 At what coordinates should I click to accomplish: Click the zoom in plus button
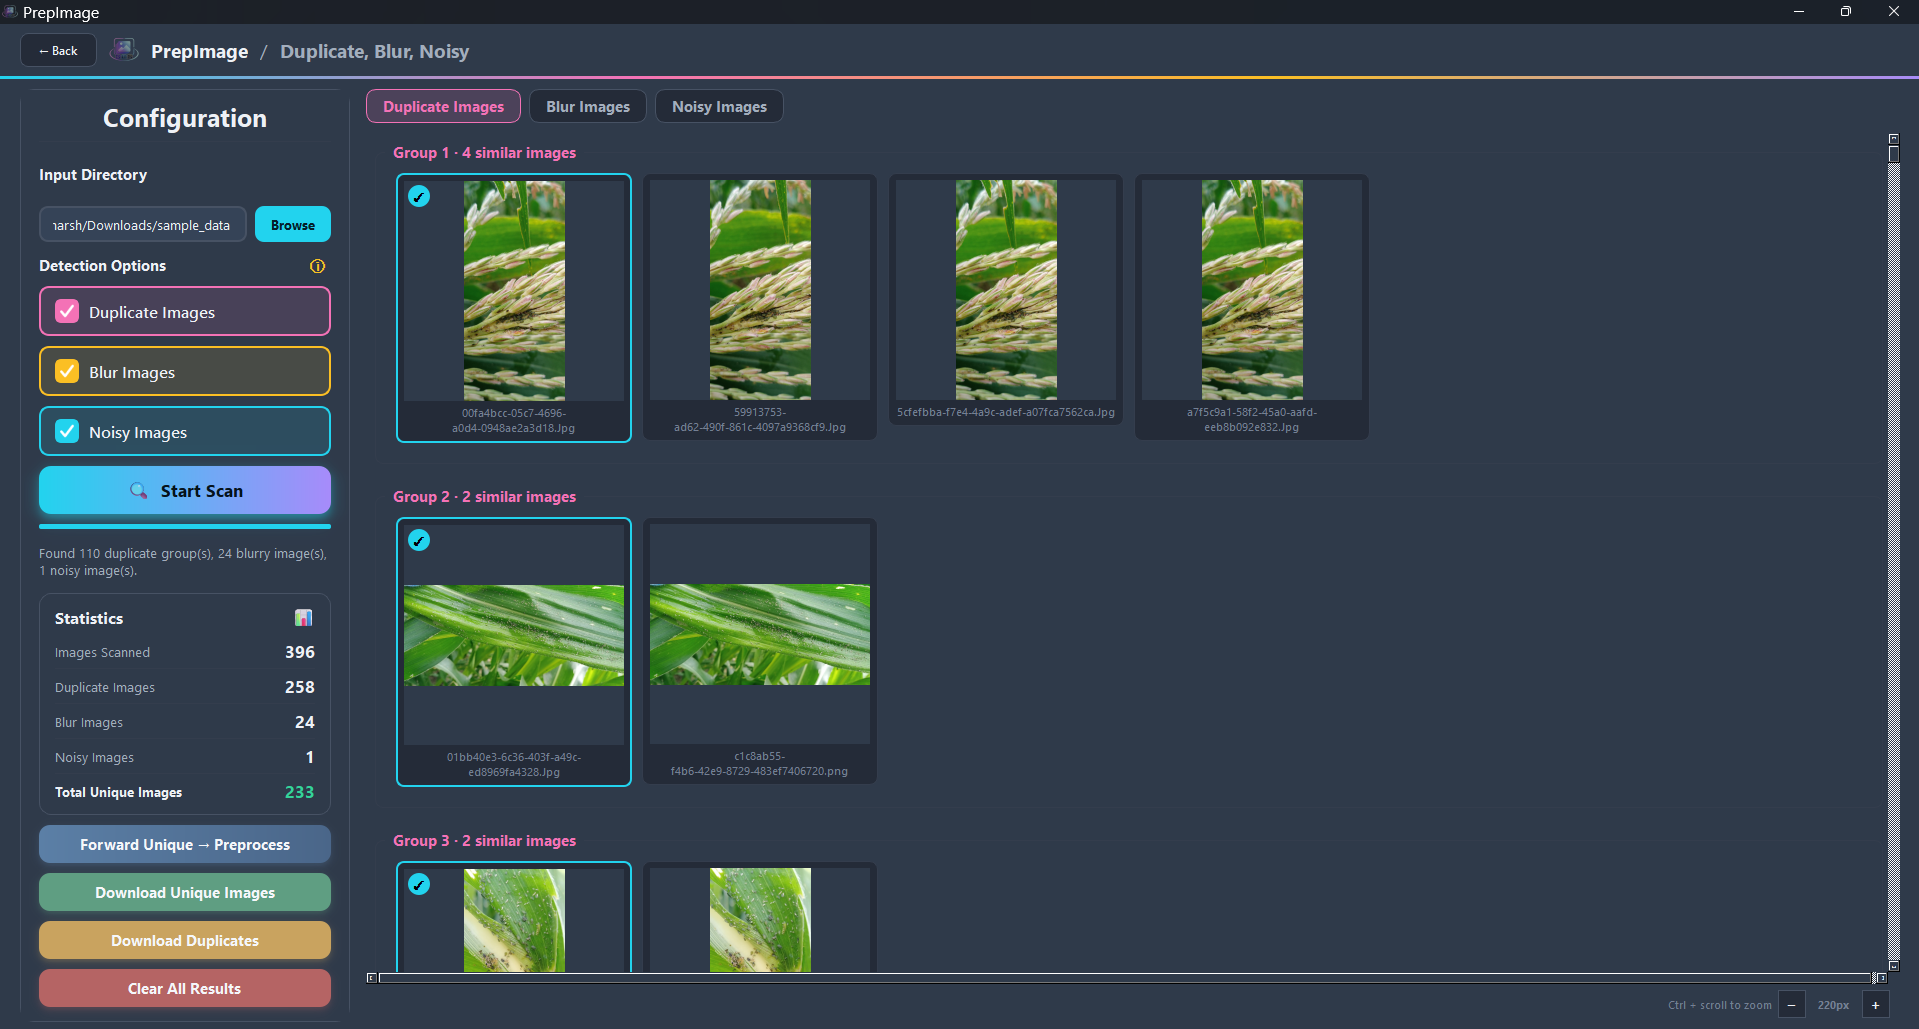tap(1875, 1005)
